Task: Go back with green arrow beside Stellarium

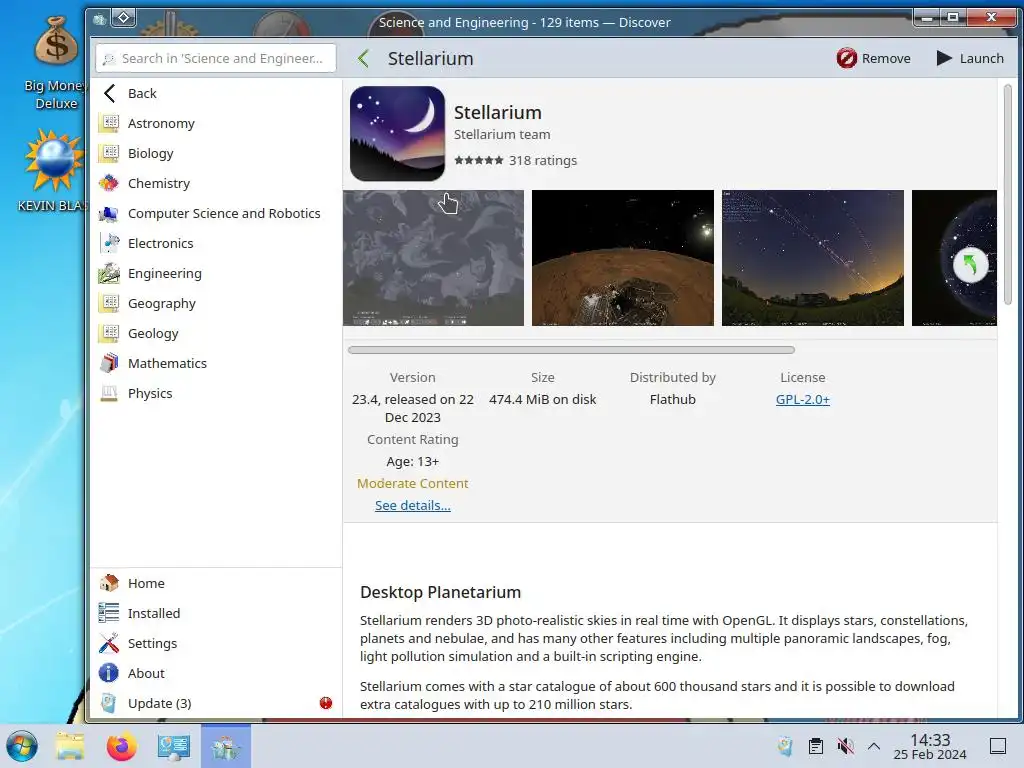Action: 364,58
